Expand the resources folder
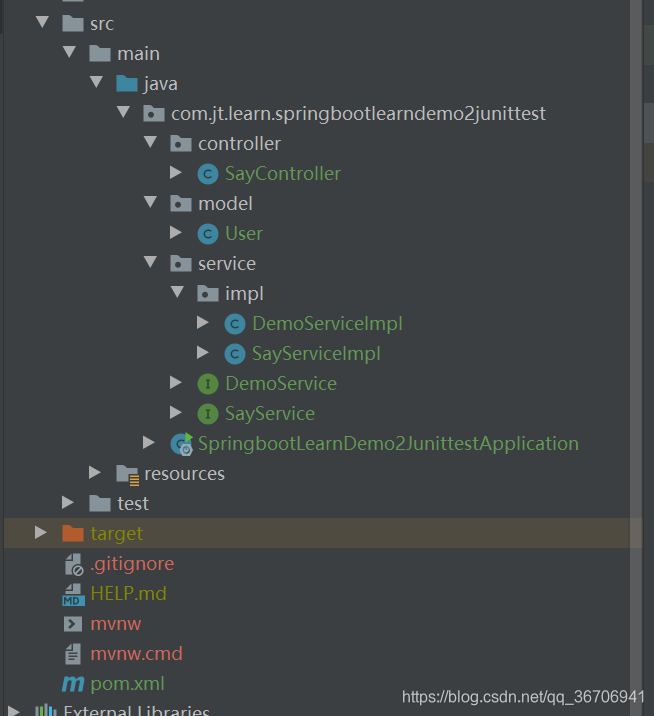Image resolution: width=654 pixels, height=716 pixels. [x=95, y=473]
